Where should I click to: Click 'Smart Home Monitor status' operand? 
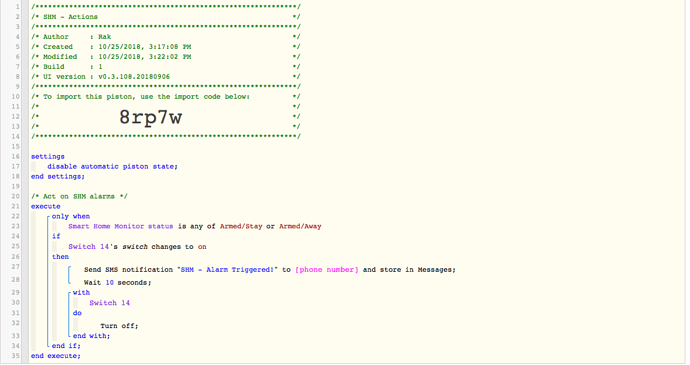click(x=121, y=226)
